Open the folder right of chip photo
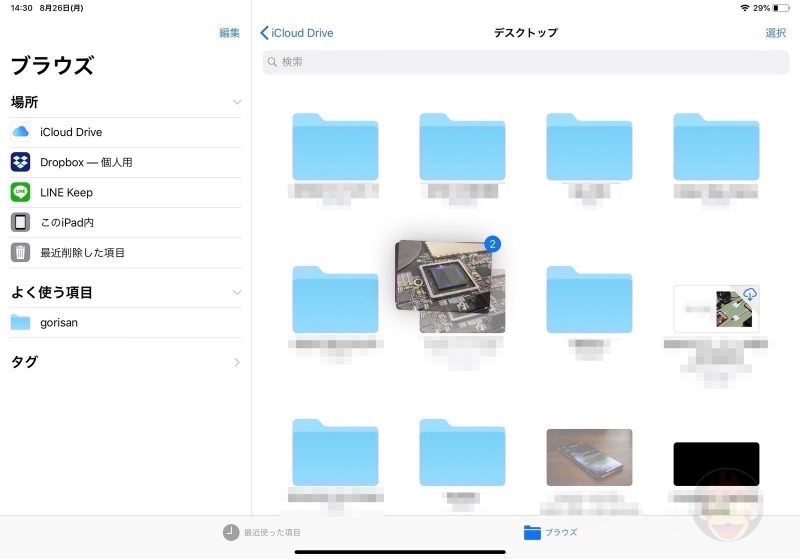The image size is (800, 559). click(x=589, y=300)
